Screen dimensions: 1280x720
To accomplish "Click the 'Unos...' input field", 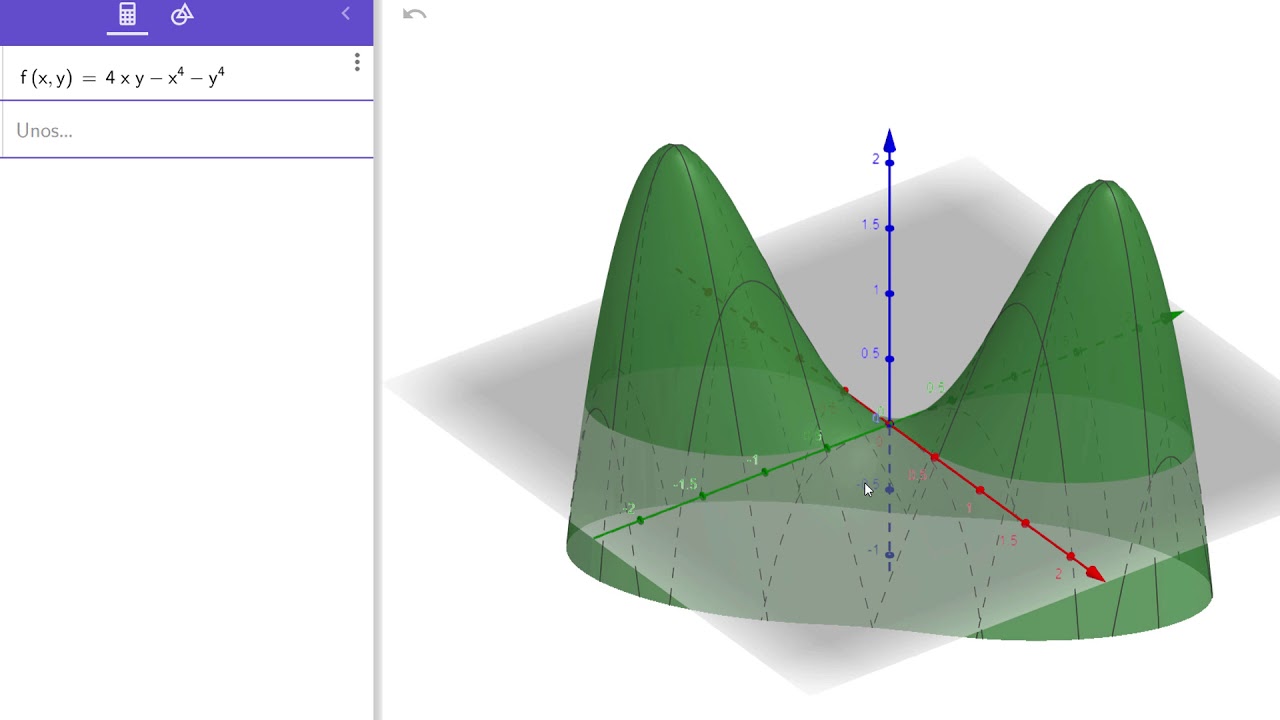I will [x=186, y=130].
